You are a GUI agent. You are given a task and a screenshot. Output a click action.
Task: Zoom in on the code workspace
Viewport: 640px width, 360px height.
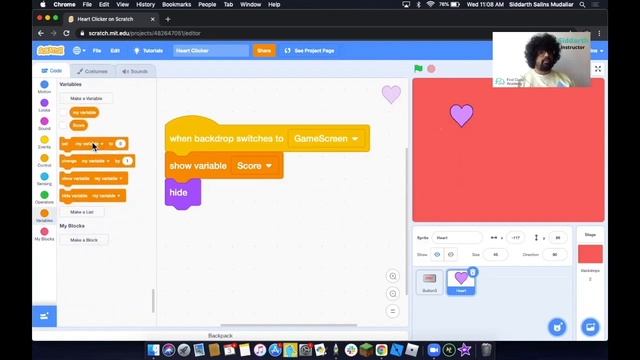[392, 276]
